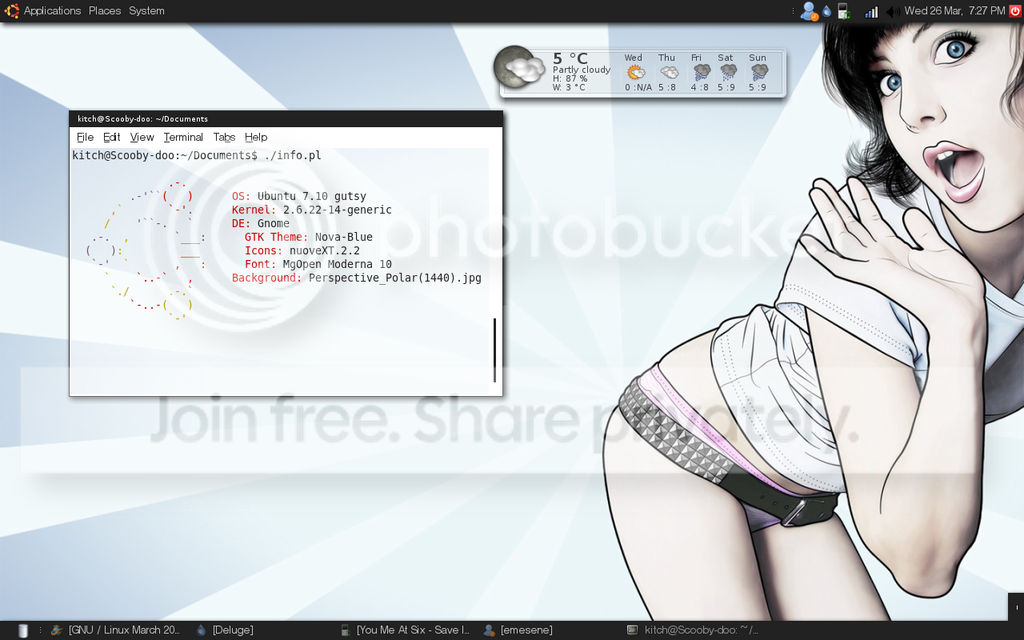Screen dimensions: 1024x640
Task: Click the red power shutdown button
Action: [x=1015, y=10]
